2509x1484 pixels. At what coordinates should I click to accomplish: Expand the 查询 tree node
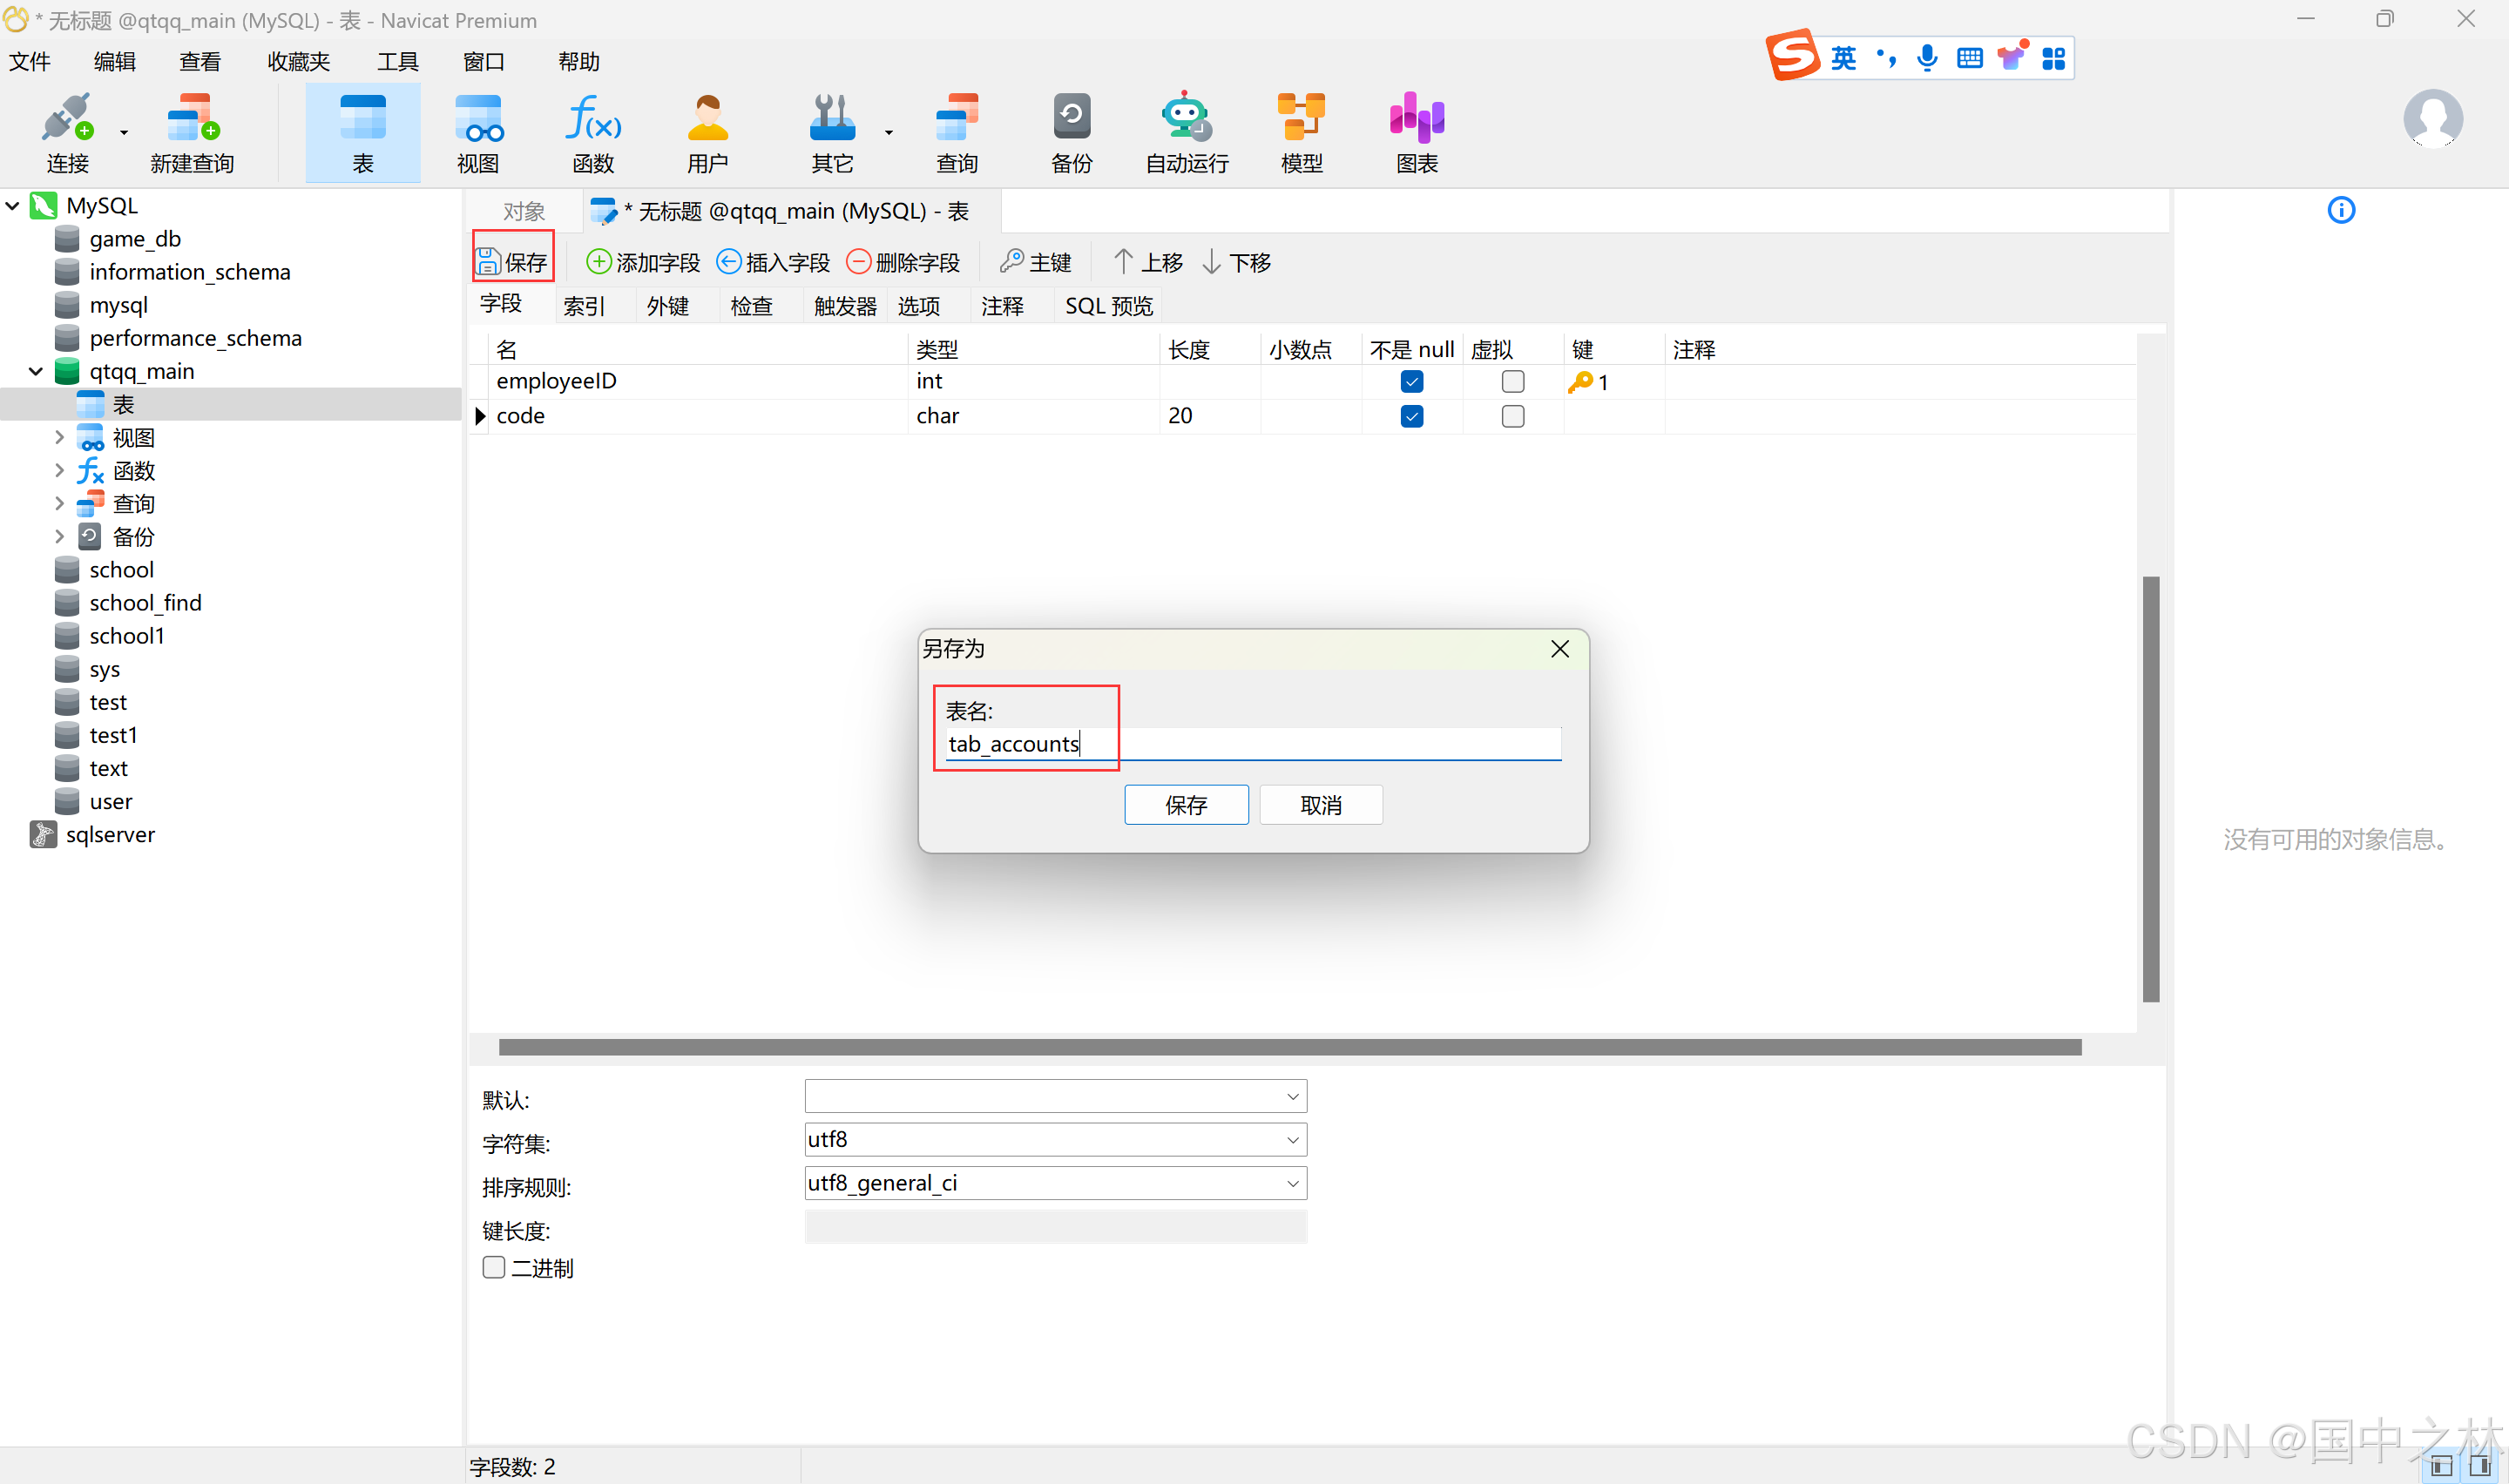pyautogui.click(x=59, y=503)
